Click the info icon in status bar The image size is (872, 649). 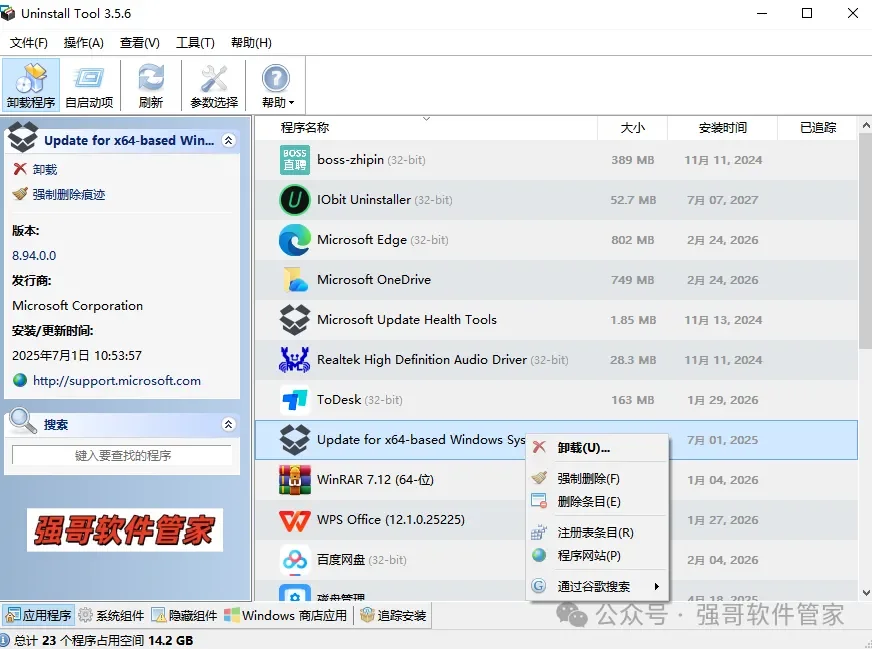point(5,640)
